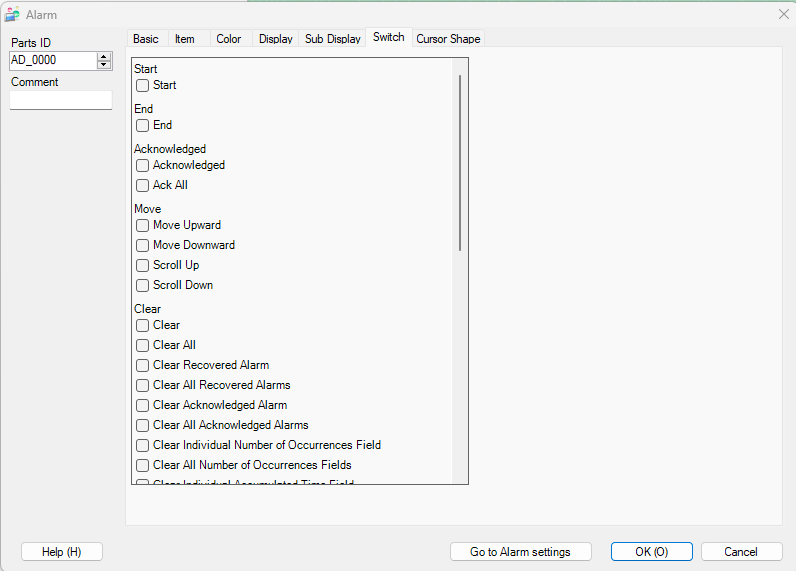Enable the Move Downward switch
Viewport: 796px width, 571px height.
click(143, 245)
